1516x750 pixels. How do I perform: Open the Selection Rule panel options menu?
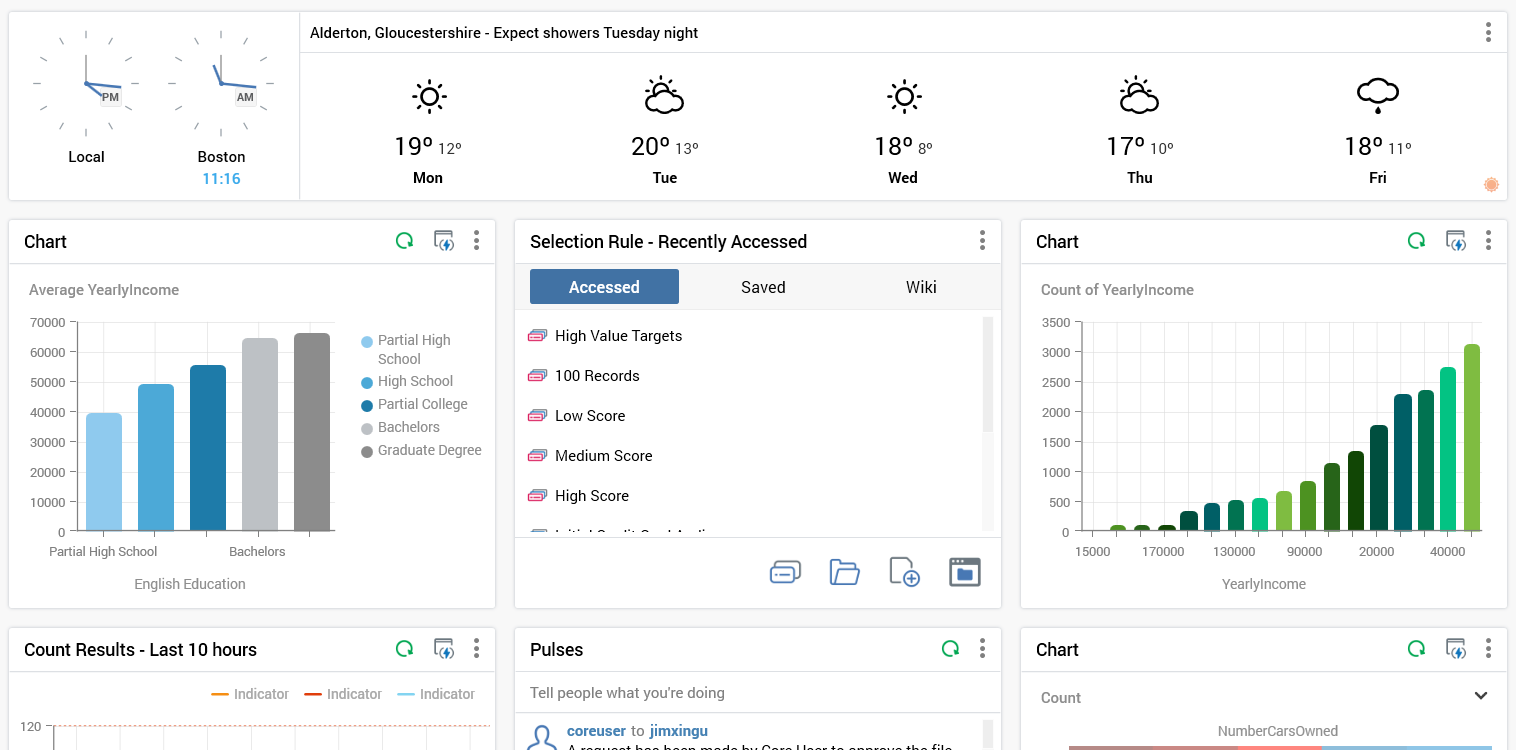982,241
